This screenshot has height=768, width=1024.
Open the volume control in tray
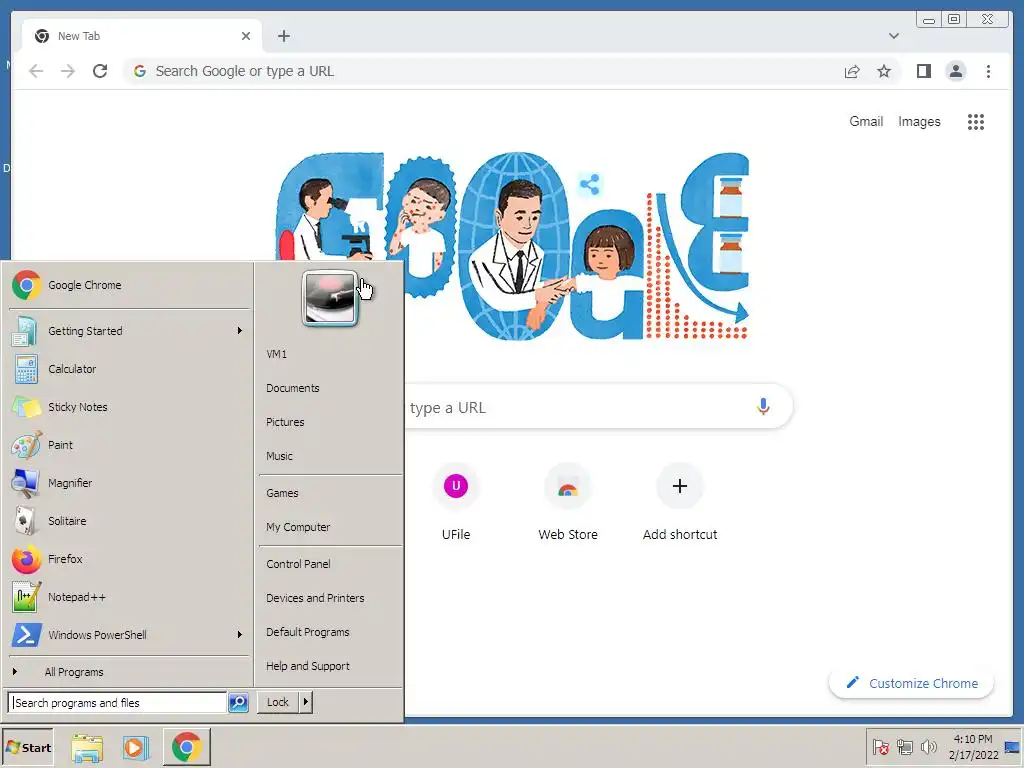click(928, 747)
